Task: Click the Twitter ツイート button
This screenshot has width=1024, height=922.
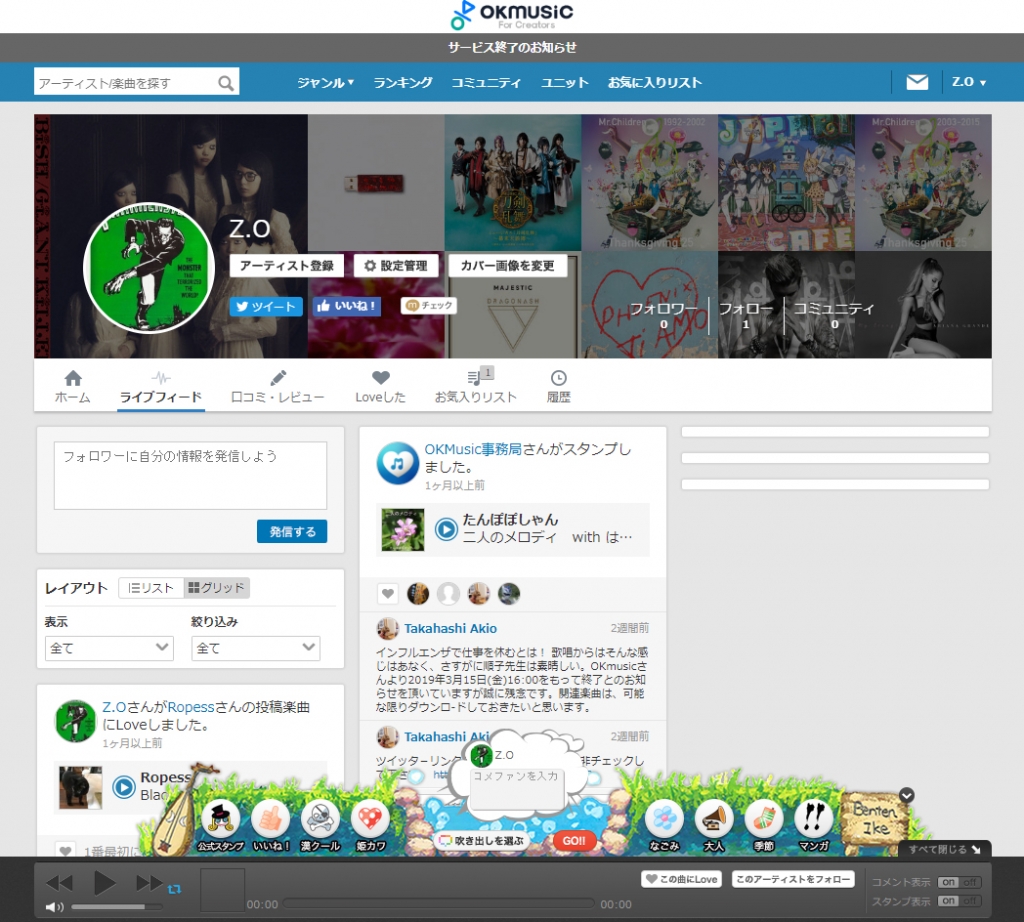Action: 266,306
